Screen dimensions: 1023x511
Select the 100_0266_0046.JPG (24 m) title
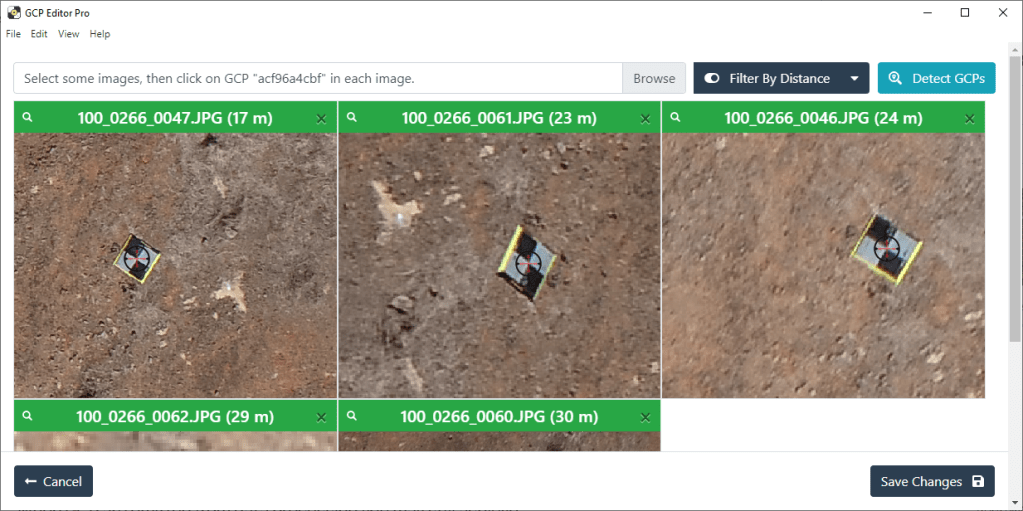(823, 118)
